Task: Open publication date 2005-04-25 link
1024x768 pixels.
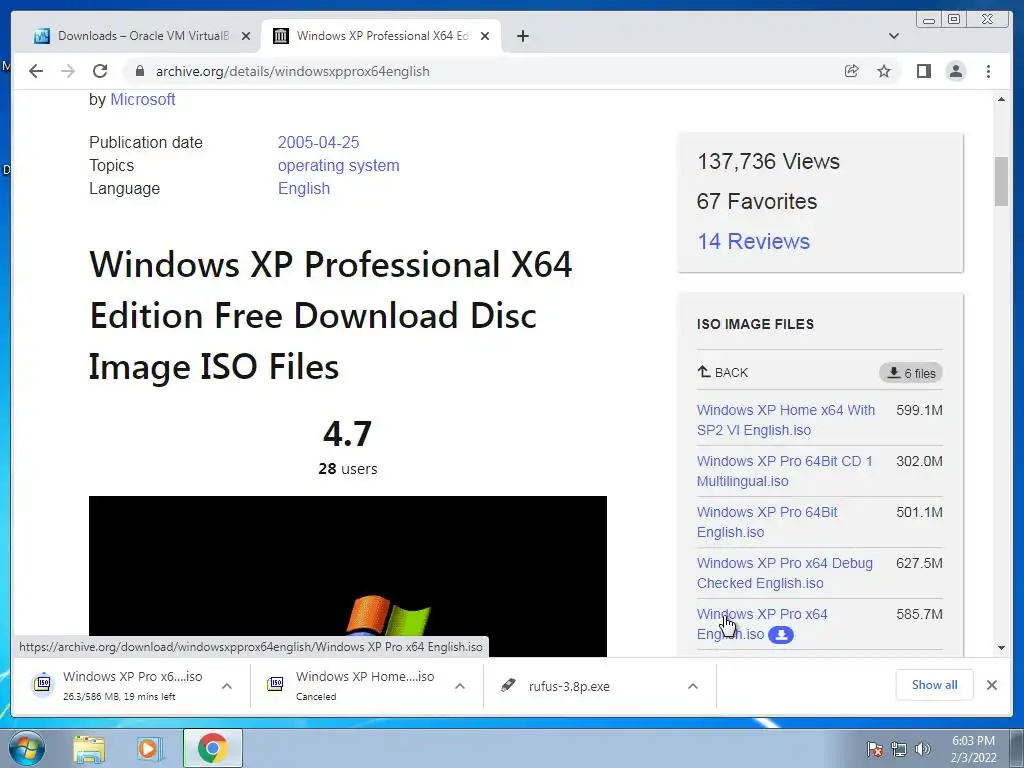Action: point(318,142)
